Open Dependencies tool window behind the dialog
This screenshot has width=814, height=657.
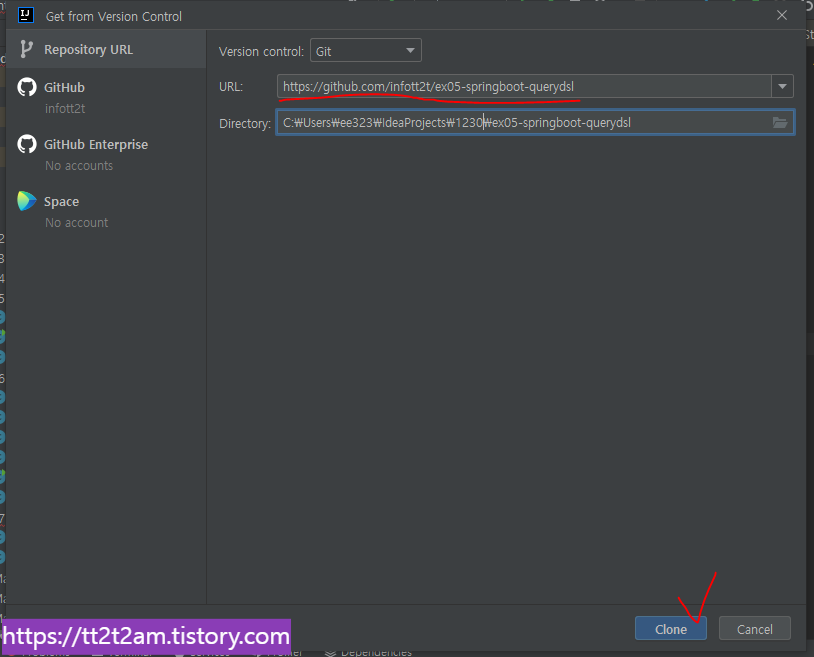coord(369,653)
